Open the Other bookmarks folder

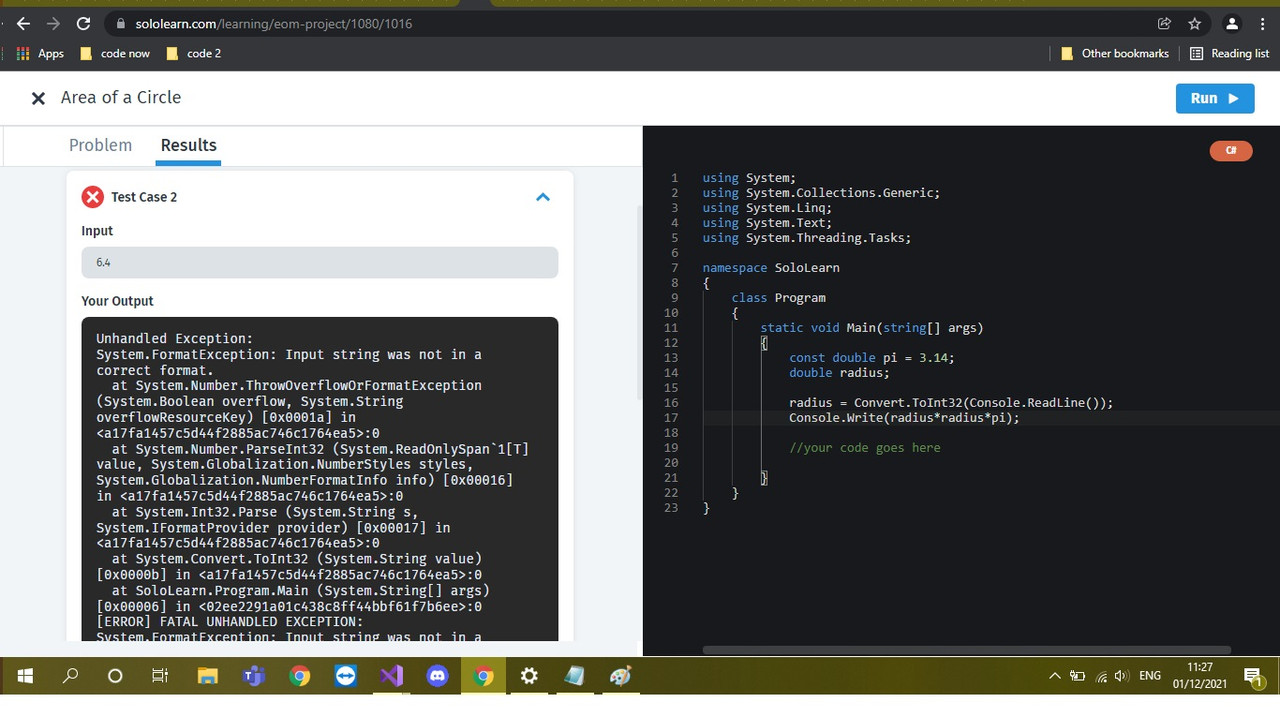(x=1114, y=53)
